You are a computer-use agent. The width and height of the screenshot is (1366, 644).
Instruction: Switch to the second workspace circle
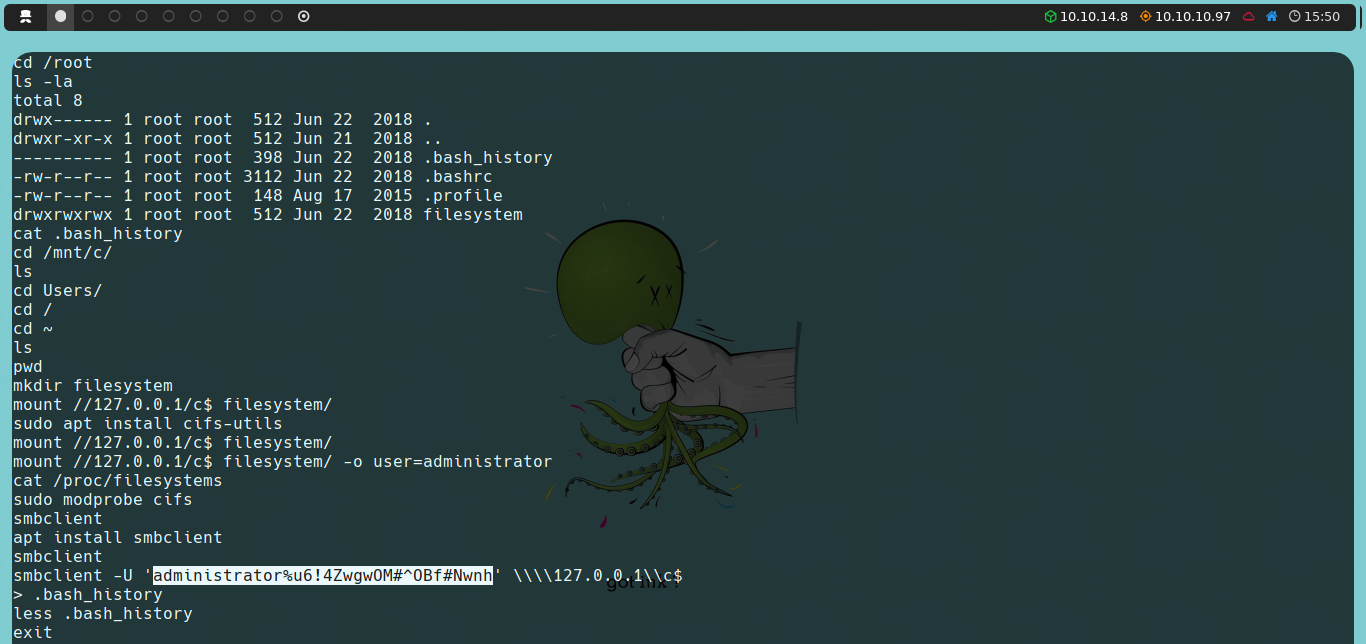(x=88, y=16)
